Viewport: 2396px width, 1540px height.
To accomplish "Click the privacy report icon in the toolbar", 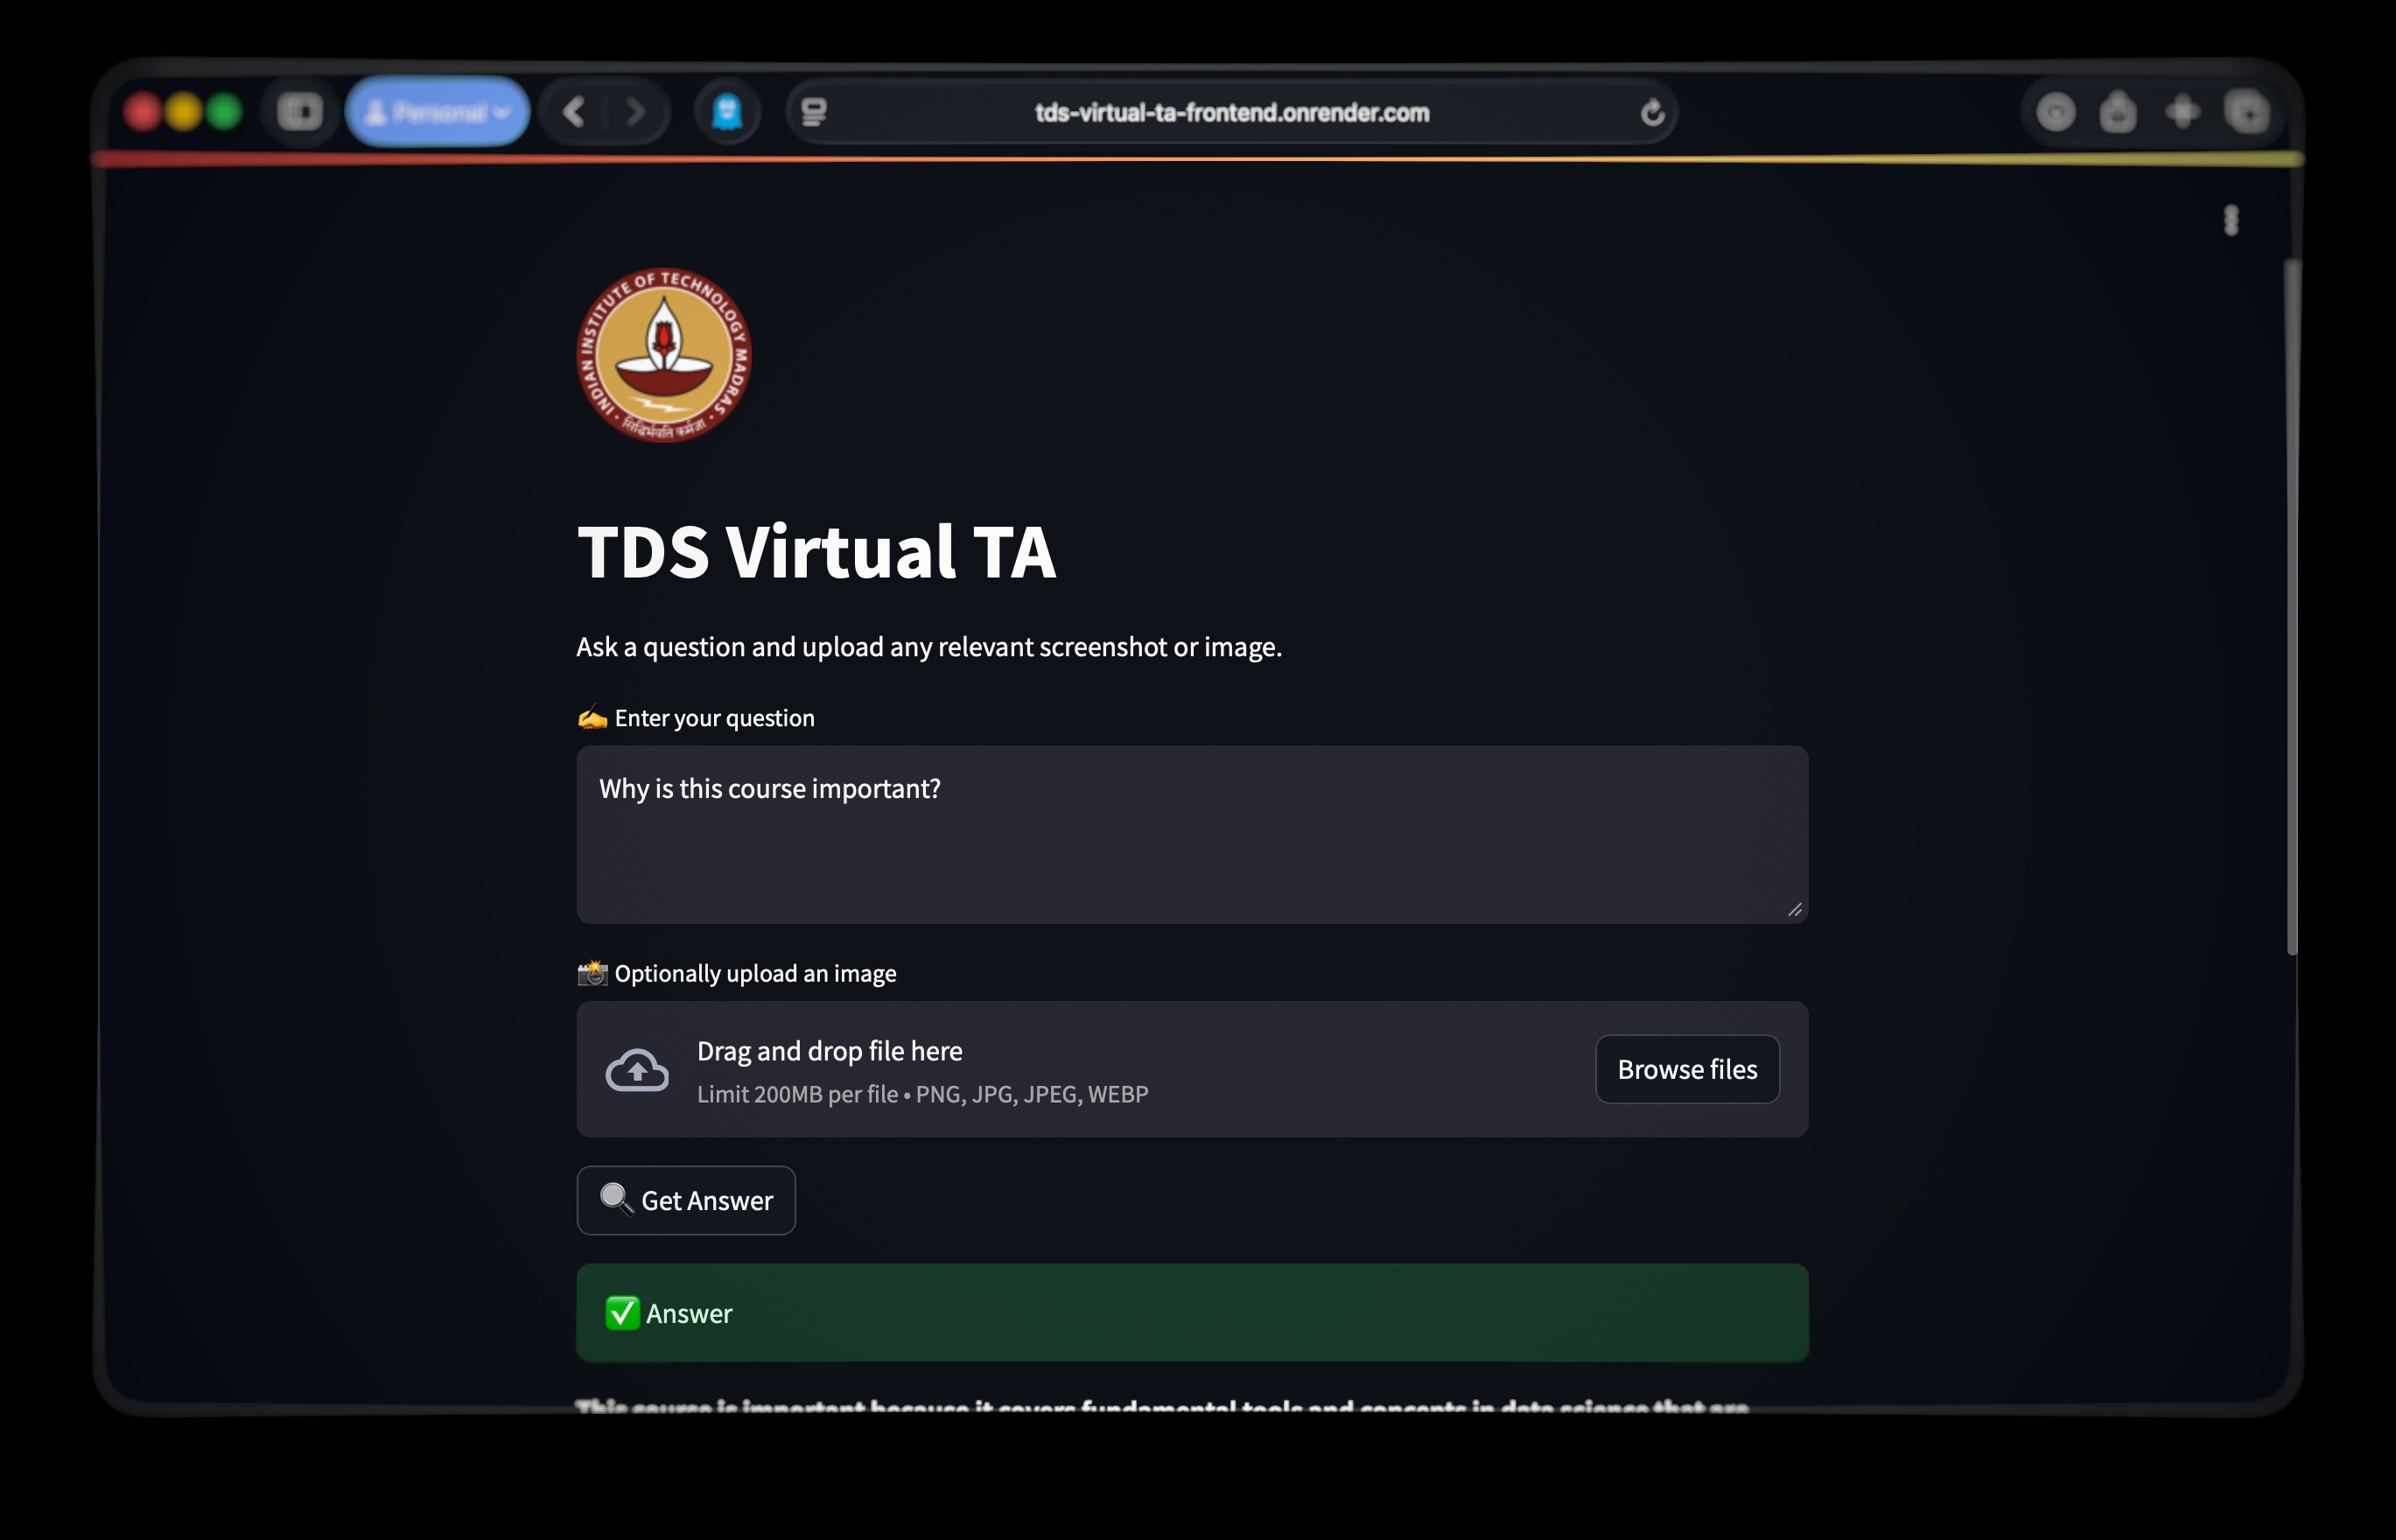I will [x=2055, y=112].
